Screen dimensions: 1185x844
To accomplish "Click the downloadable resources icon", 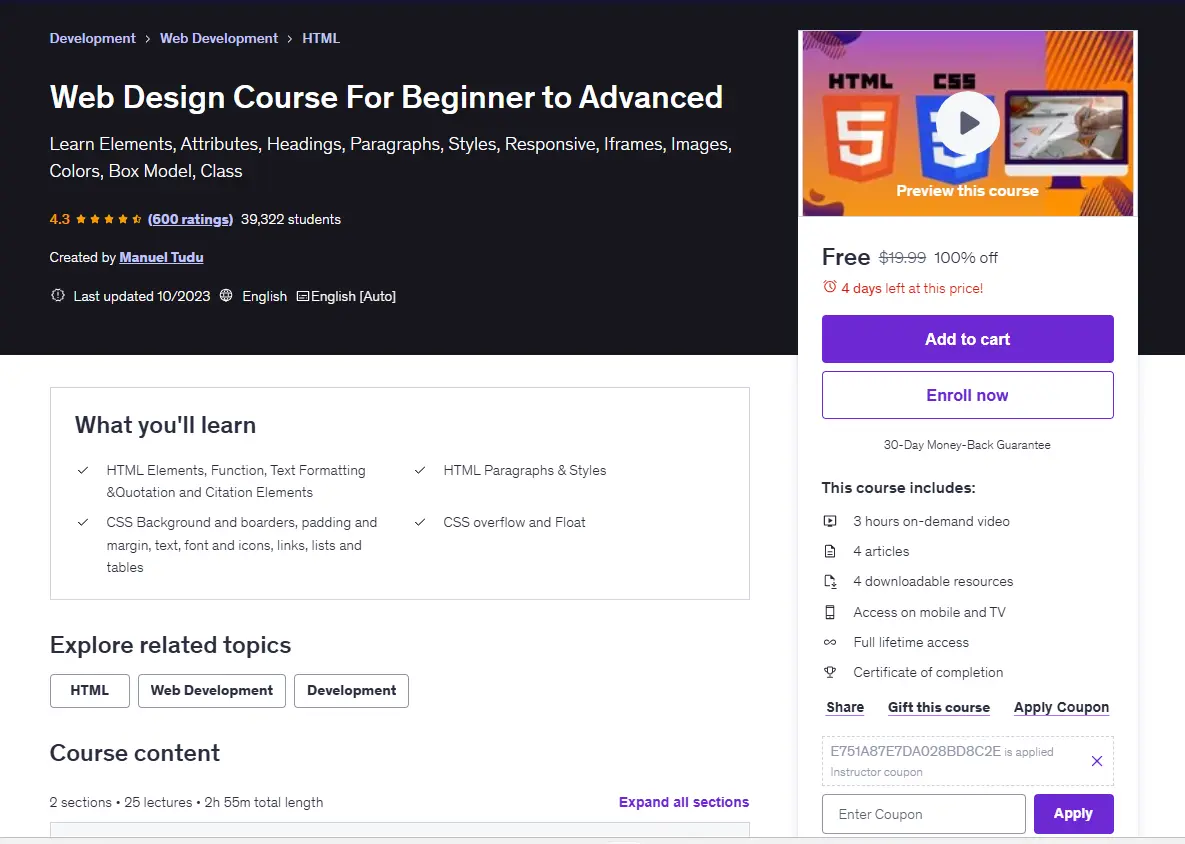I will tap(830, 582).
